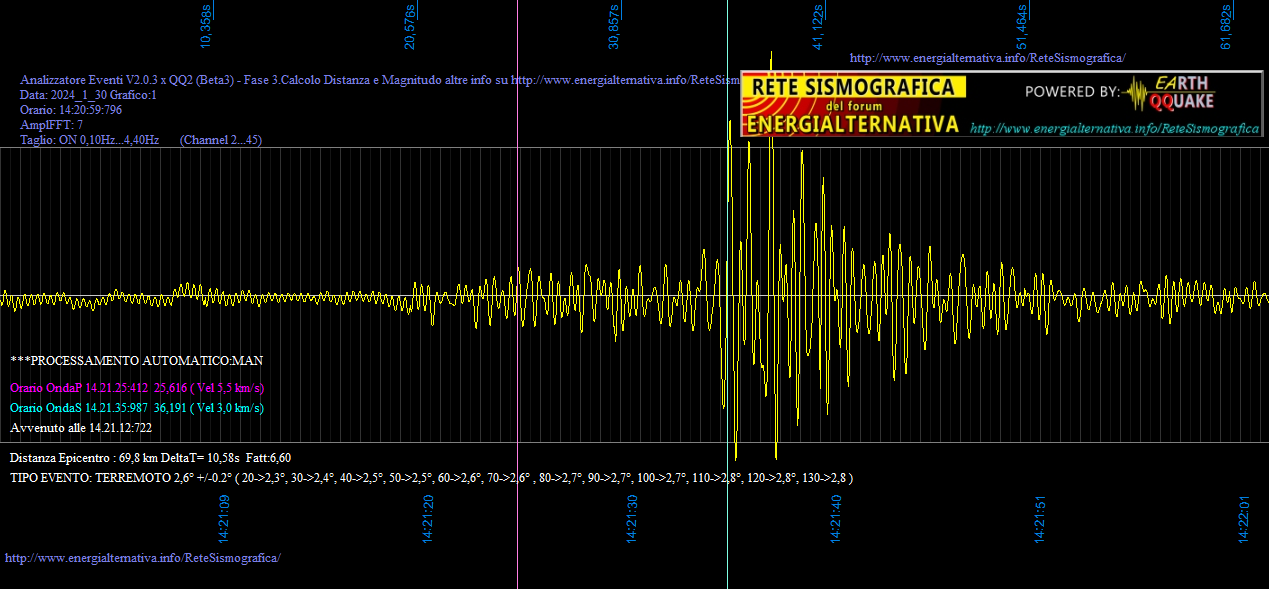Click the 14:21:51 bottom time label
The width and height of the screenshot is (1269, 589).
pos(1040,519)
